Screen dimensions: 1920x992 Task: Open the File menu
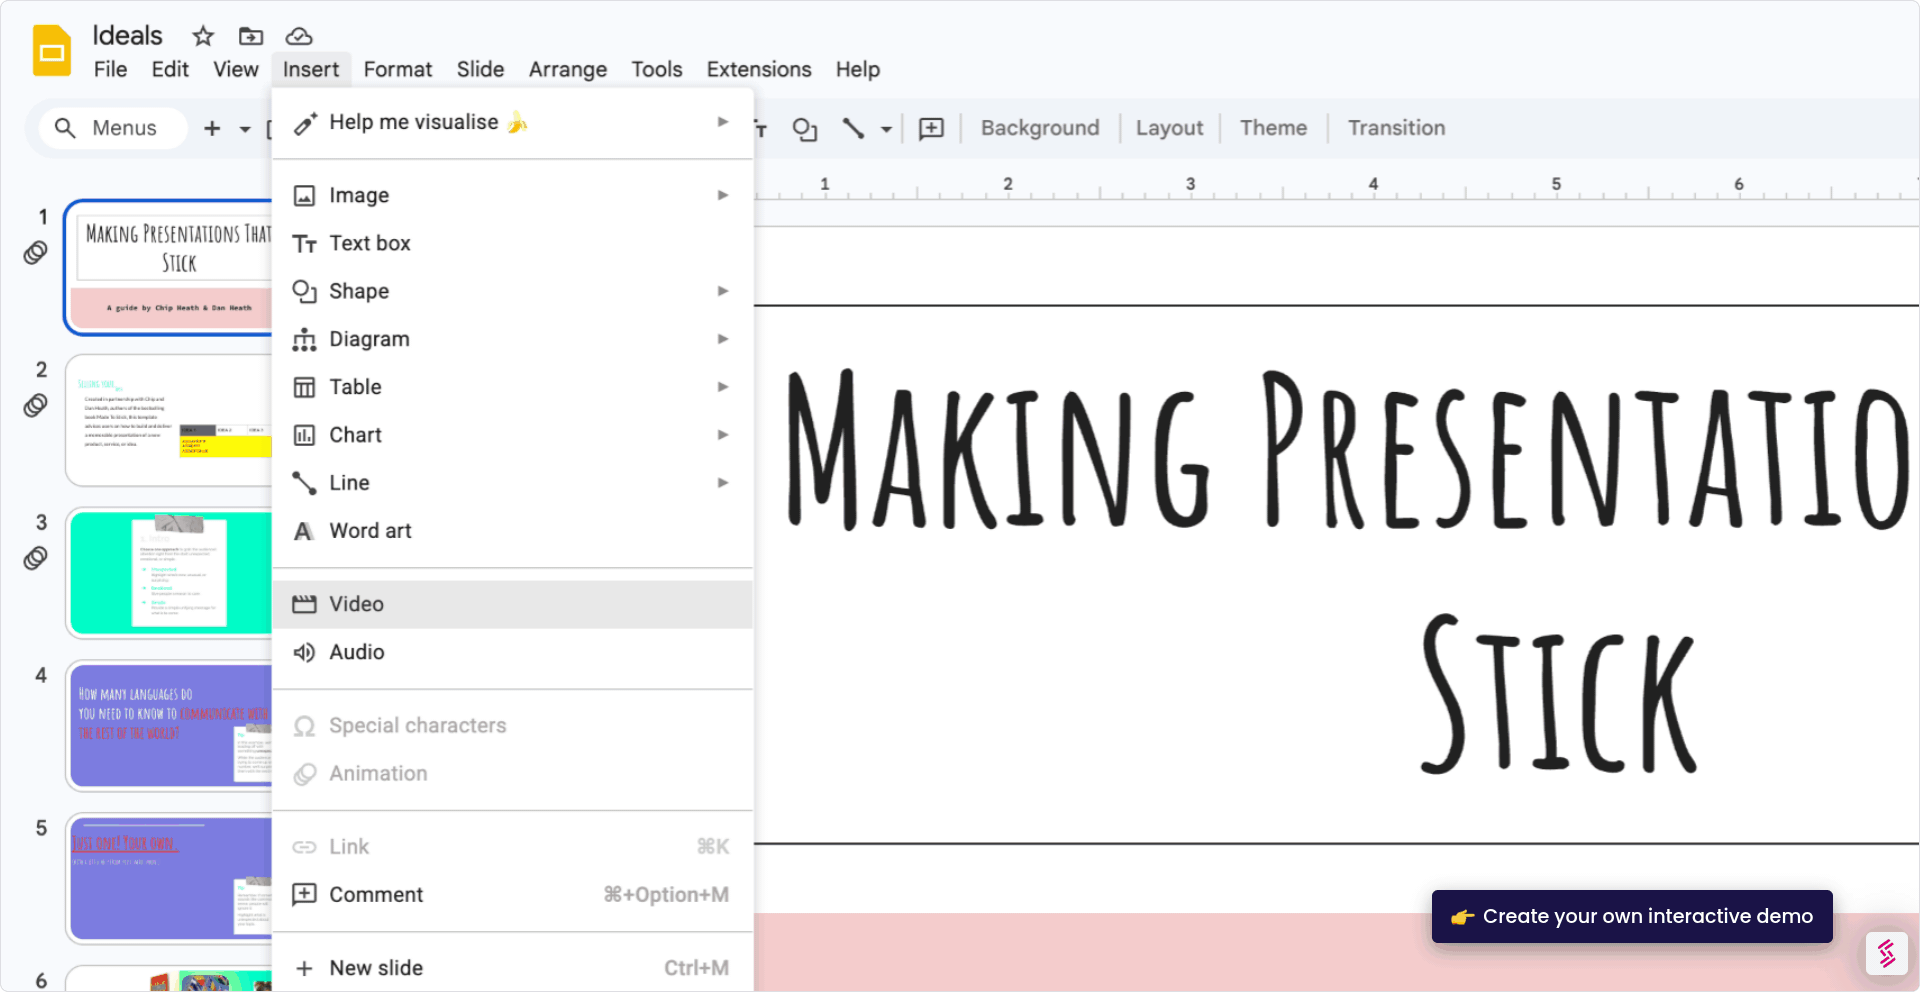point(110,69)
